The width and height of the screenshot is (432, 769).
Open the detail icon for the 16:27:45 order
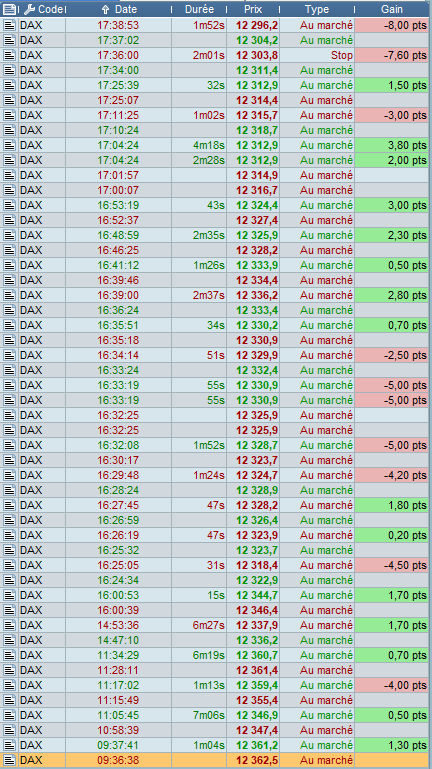coord(9,505)
